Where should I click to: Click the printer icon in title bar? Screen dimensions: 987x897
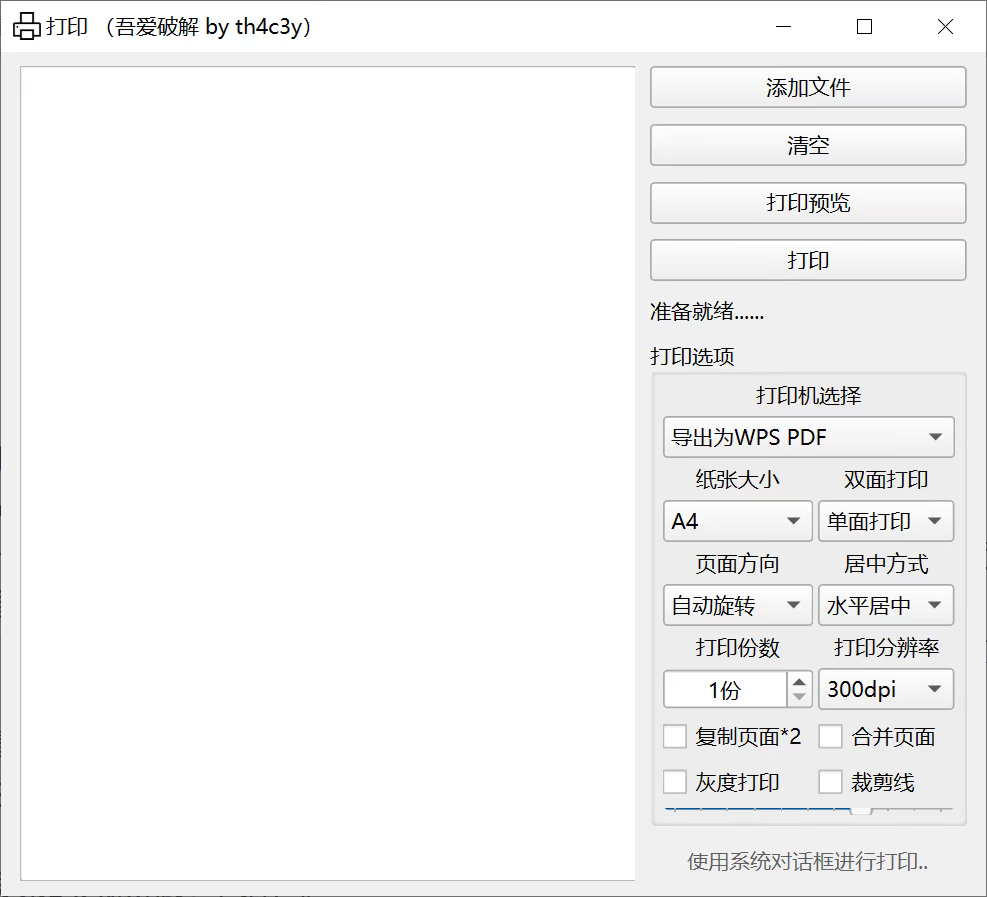tap(27, 27)
